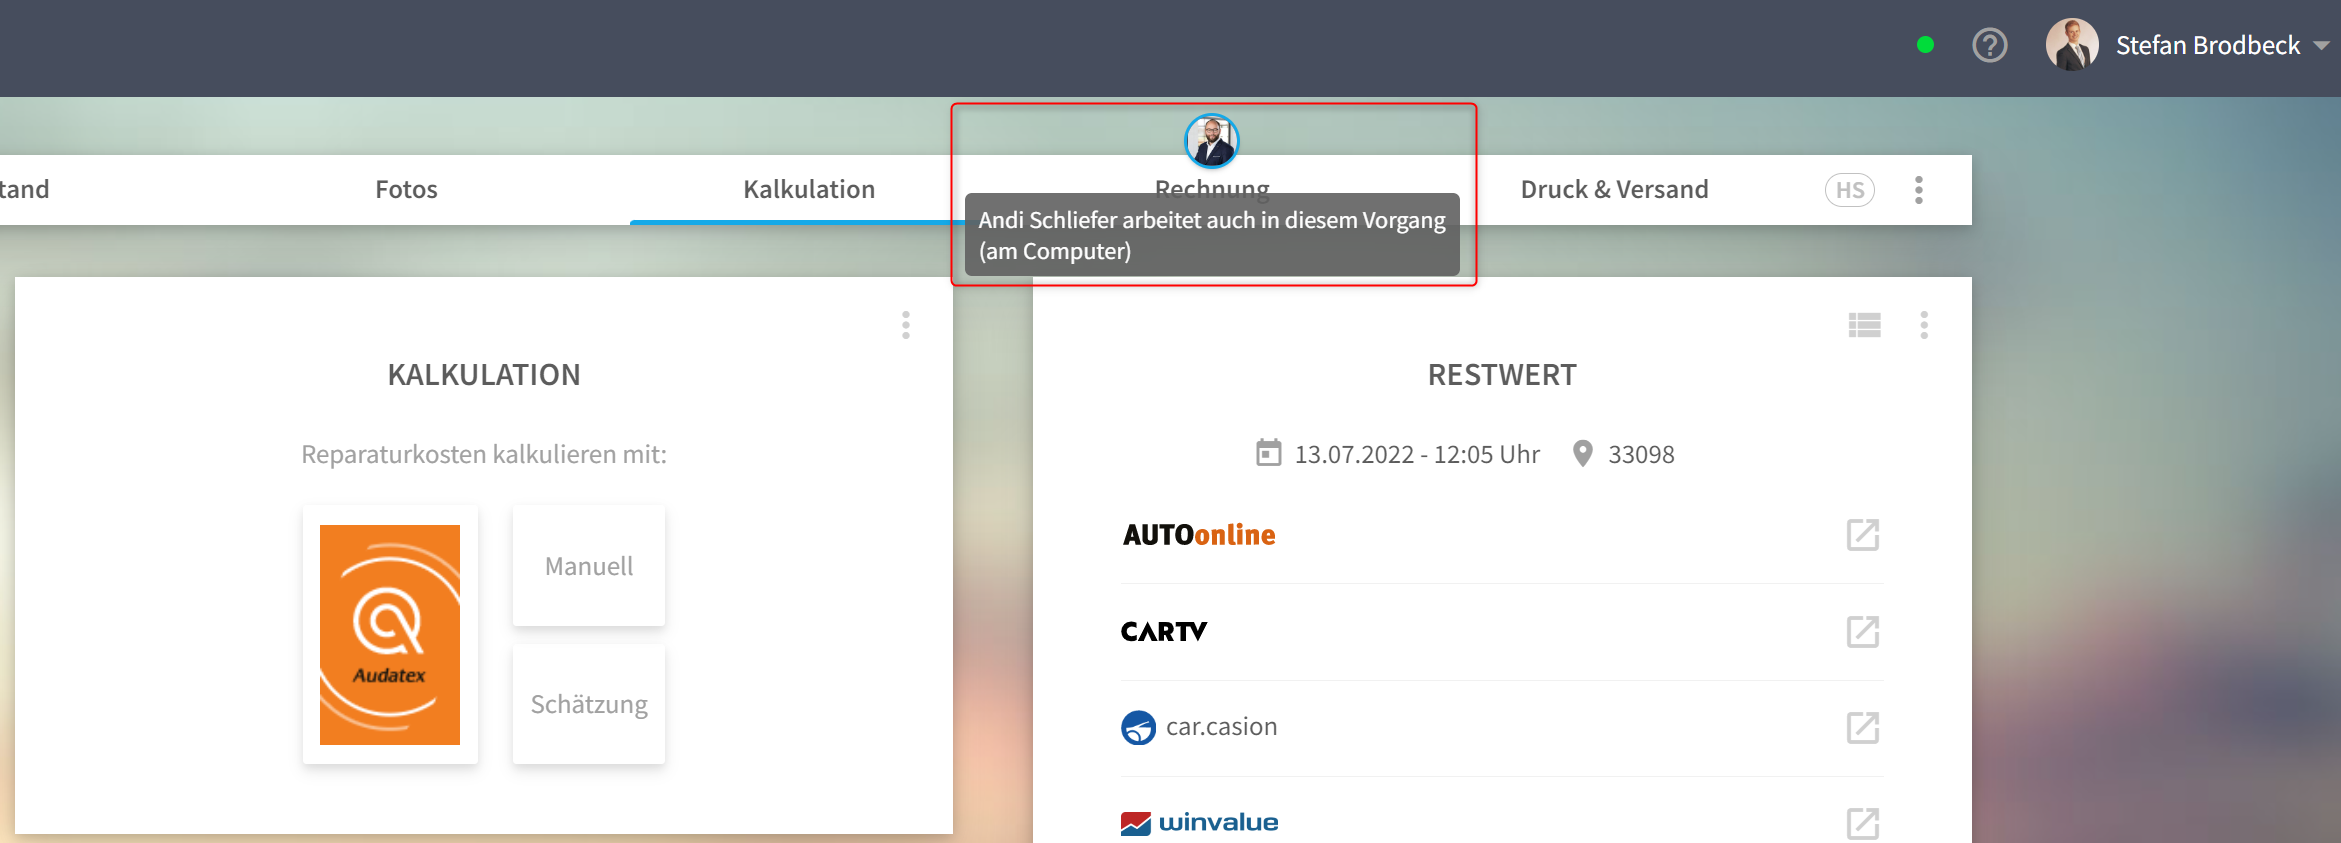The height and width of the screenshot is (843, 2341).
Task: Open the AUTOonline external link icon
Action: [x=1863, y=535]
